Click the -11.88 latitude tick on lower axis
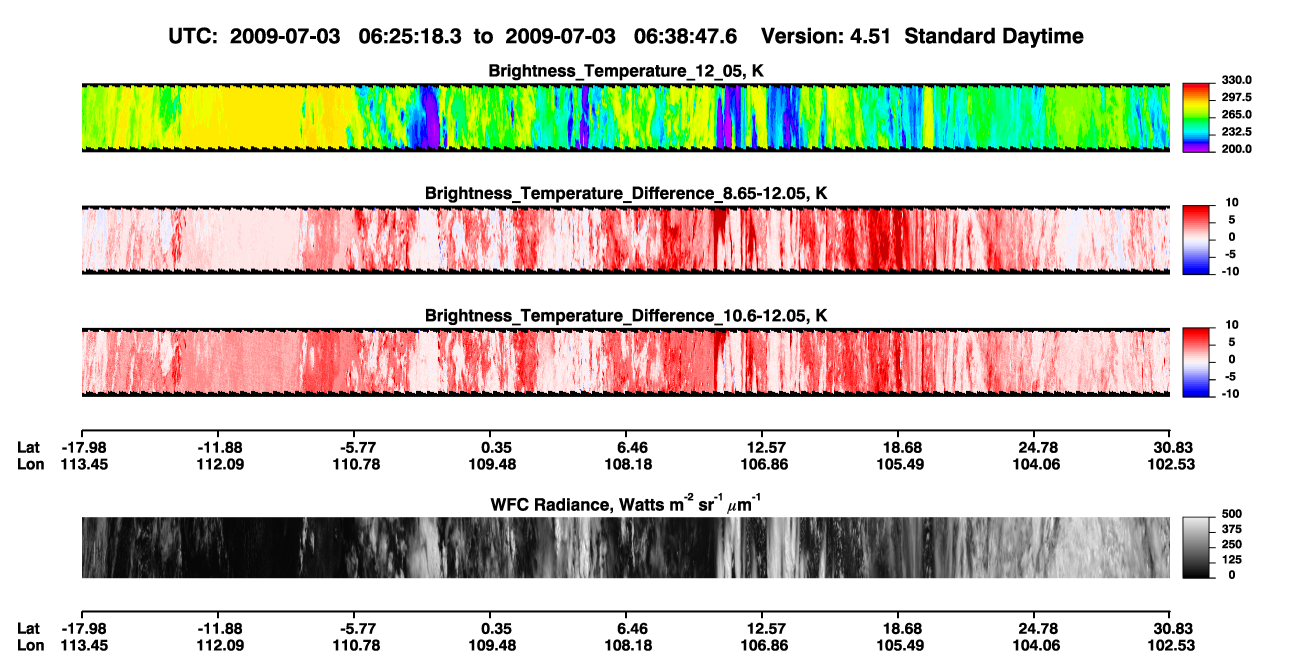Viewport: 1300px width, 667px height. click(218, 628)
